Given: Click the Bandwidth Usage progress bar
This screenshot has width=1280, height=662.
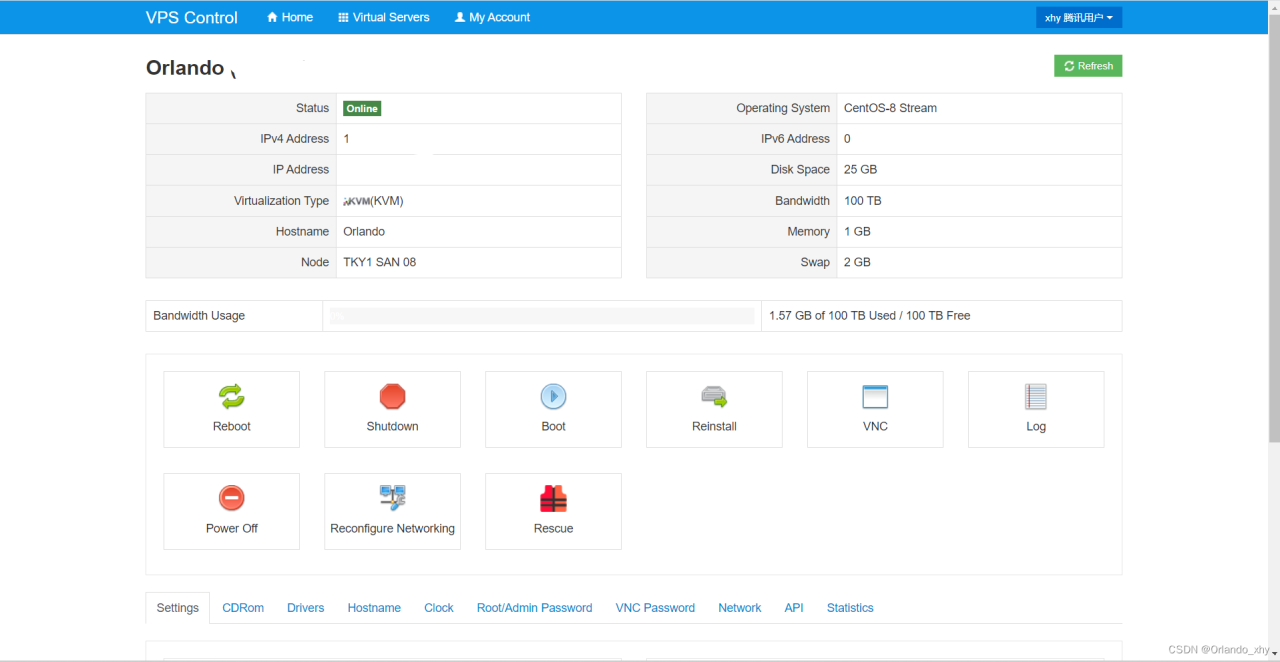Looking at the screenshot, I should [x=541, y=316].
